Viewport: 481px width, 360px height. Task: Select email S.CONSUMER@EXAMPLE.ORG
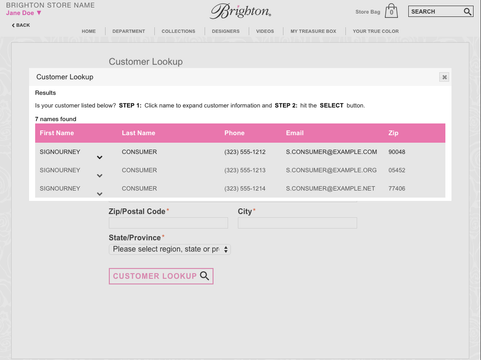(x=331, y=170)
